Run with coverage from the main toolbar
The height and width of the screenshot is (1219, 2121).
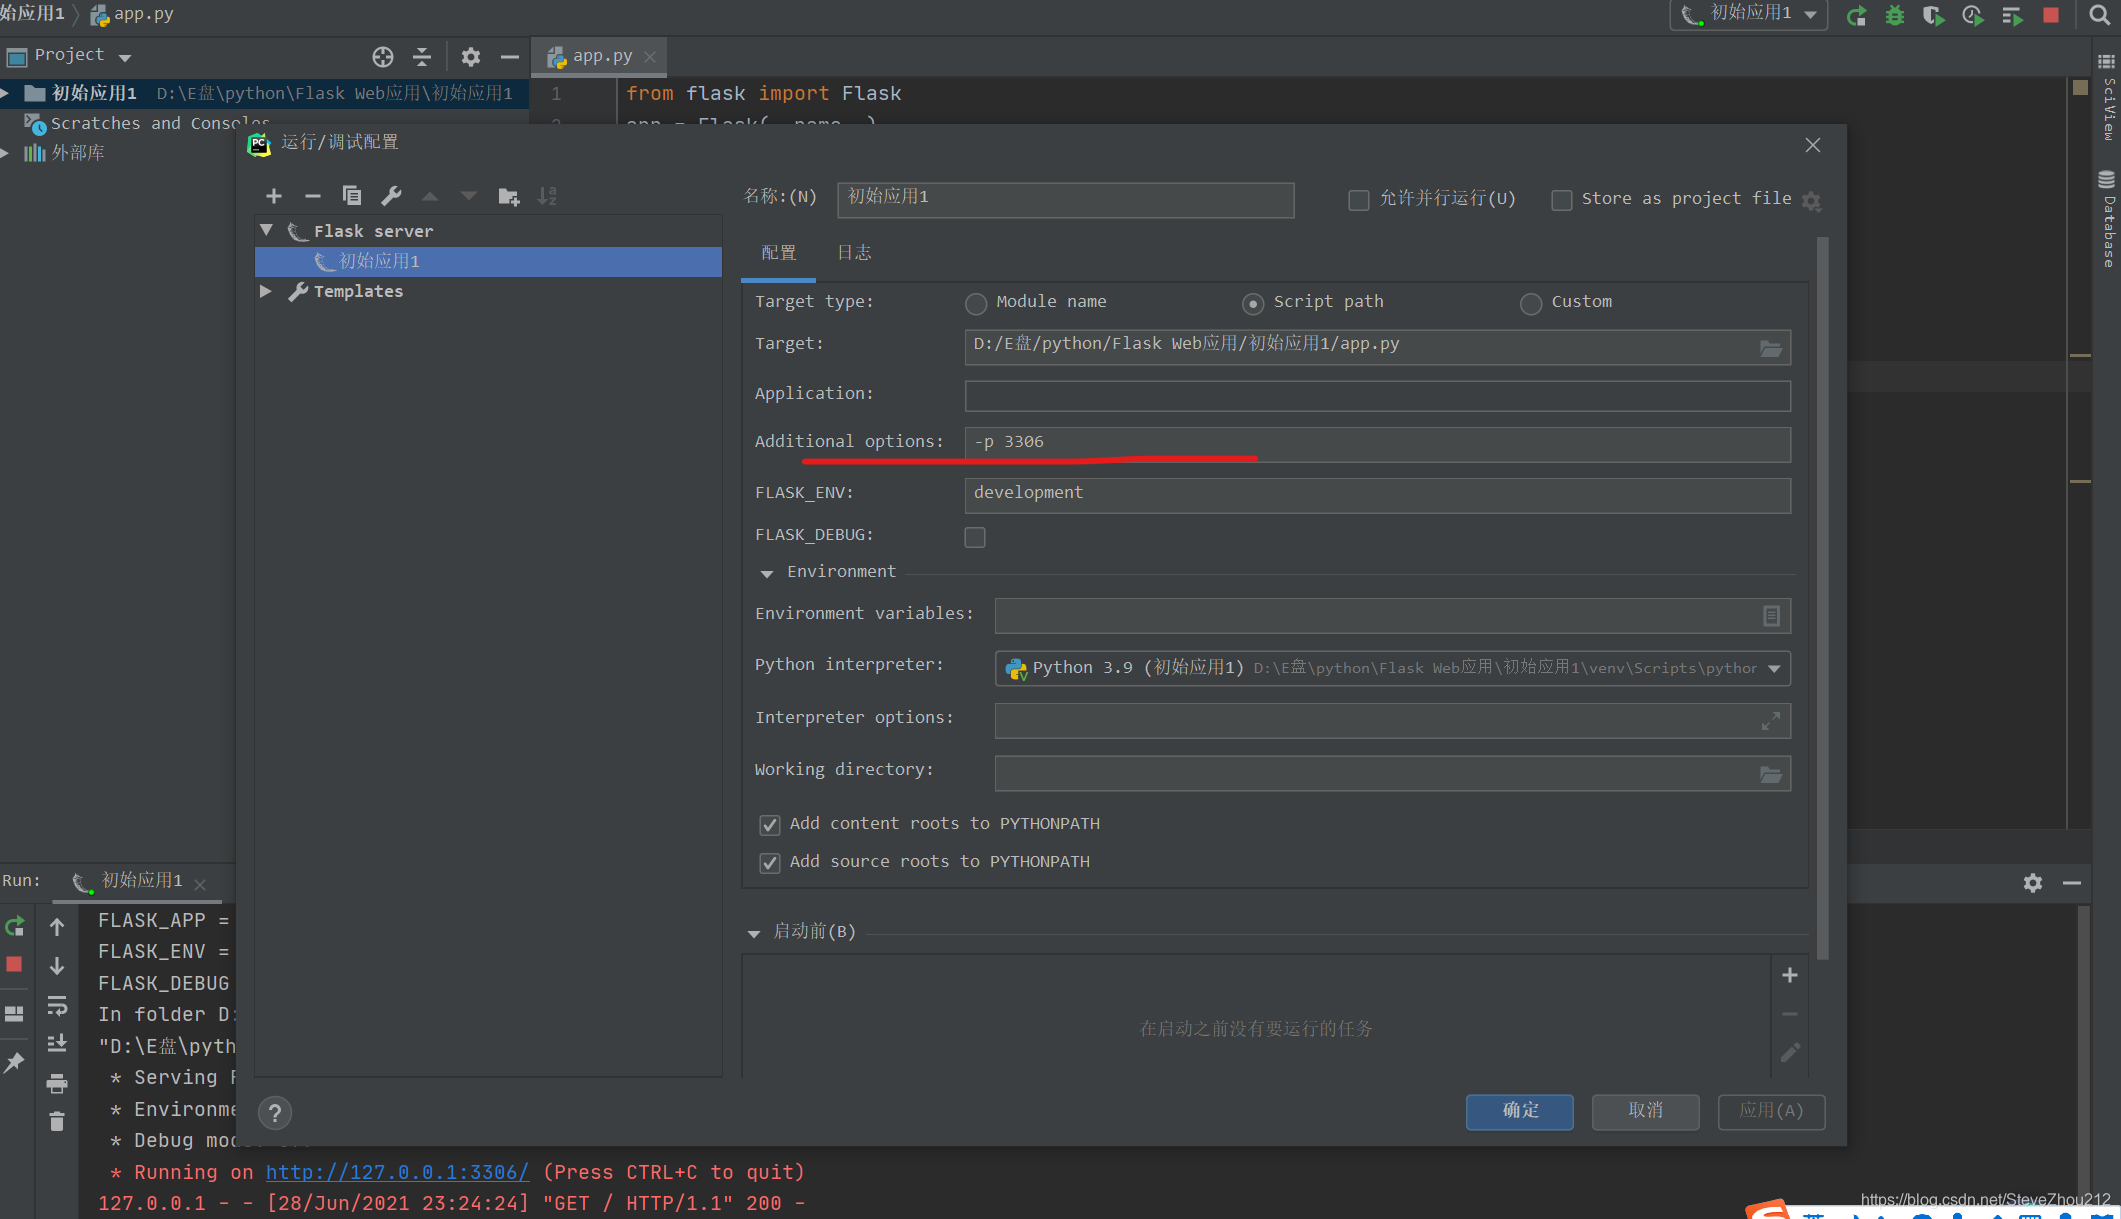click(x=1933, y=16)
